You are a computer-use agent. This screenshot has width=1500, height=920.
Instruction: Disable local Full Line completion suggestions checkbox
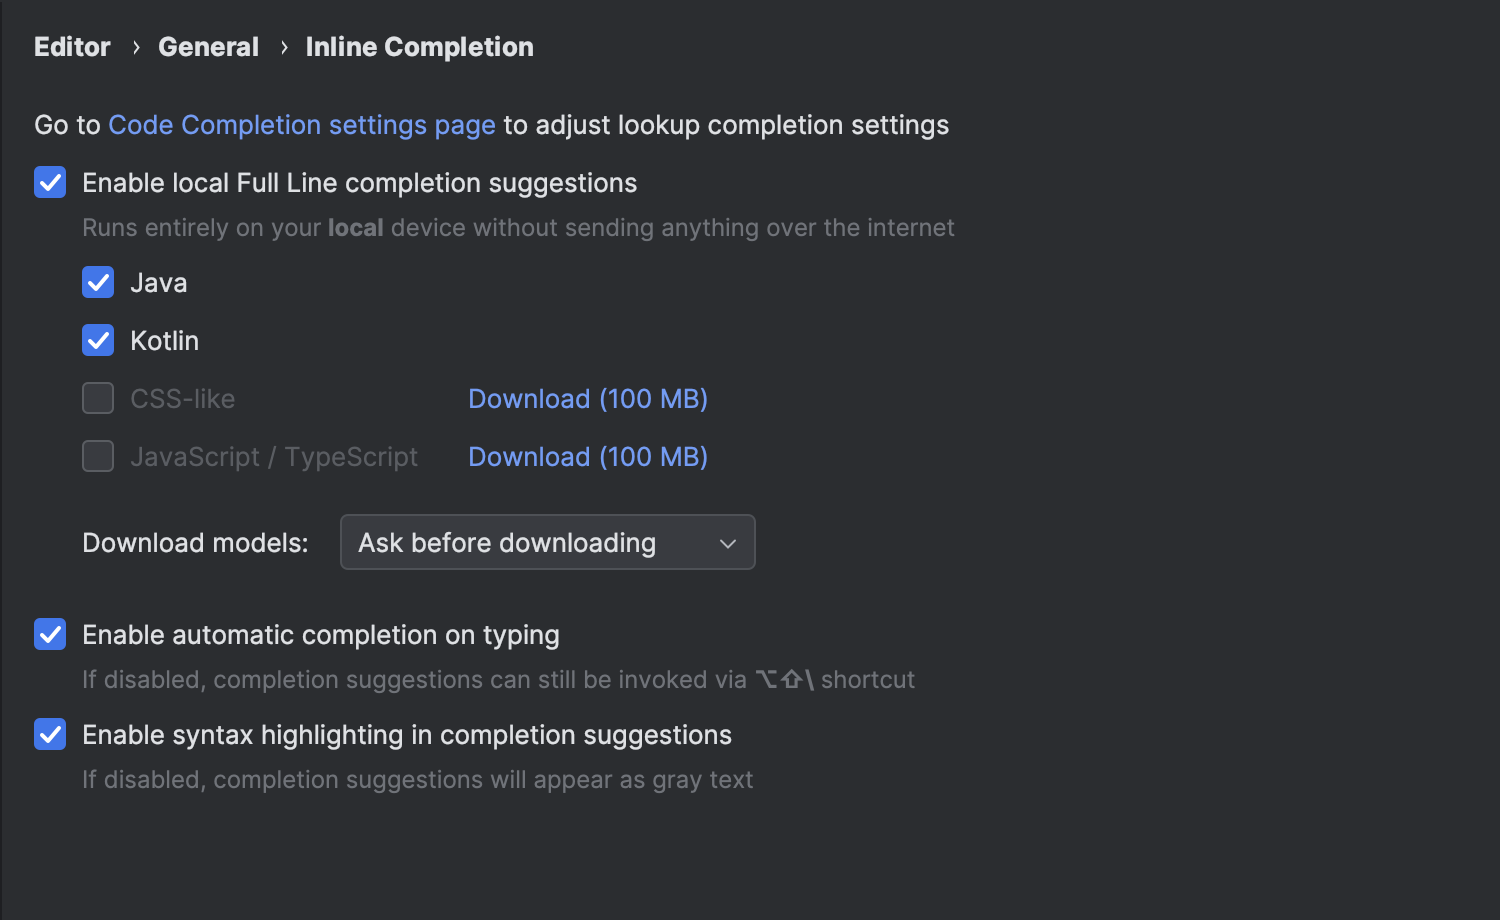click(x=50, y=183)
